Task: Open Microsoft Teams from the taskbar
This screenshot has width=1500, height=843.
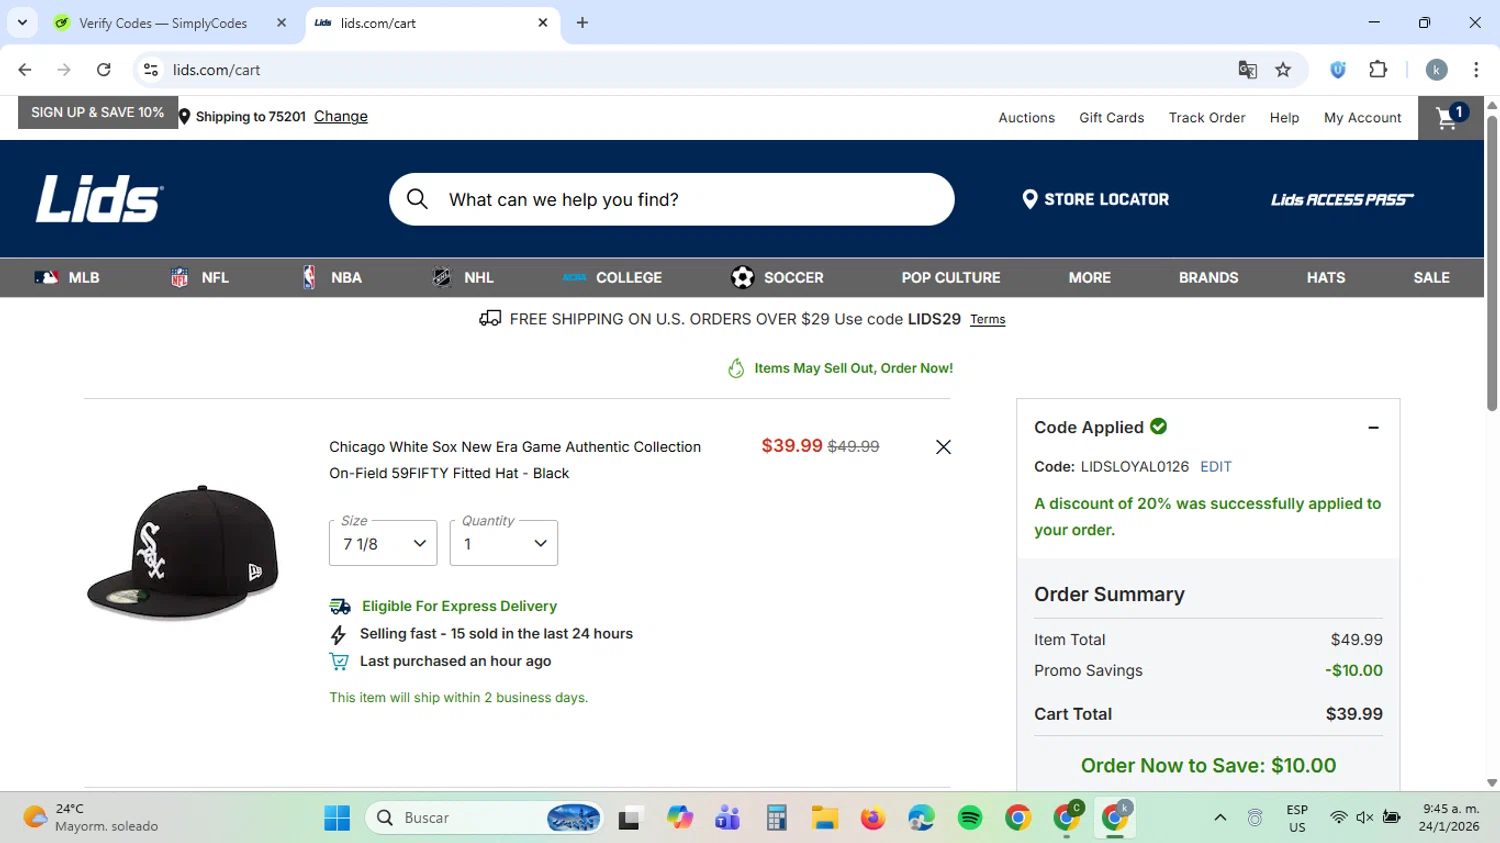Action: pos(727,818)
